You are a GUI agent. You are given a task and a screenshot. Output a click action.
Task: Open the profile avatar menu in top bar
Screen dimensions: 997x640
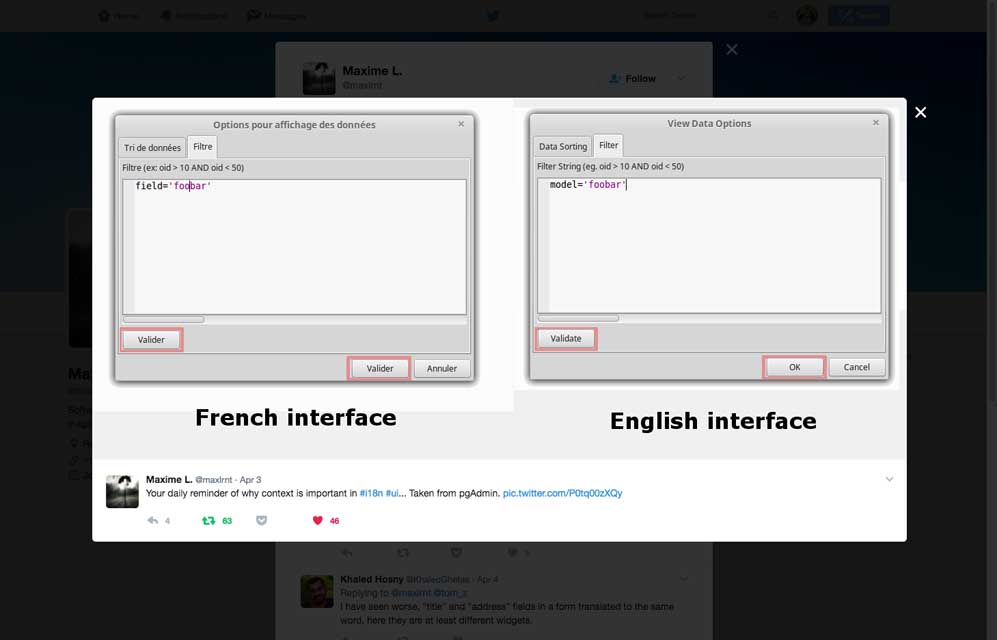[806, 16]
